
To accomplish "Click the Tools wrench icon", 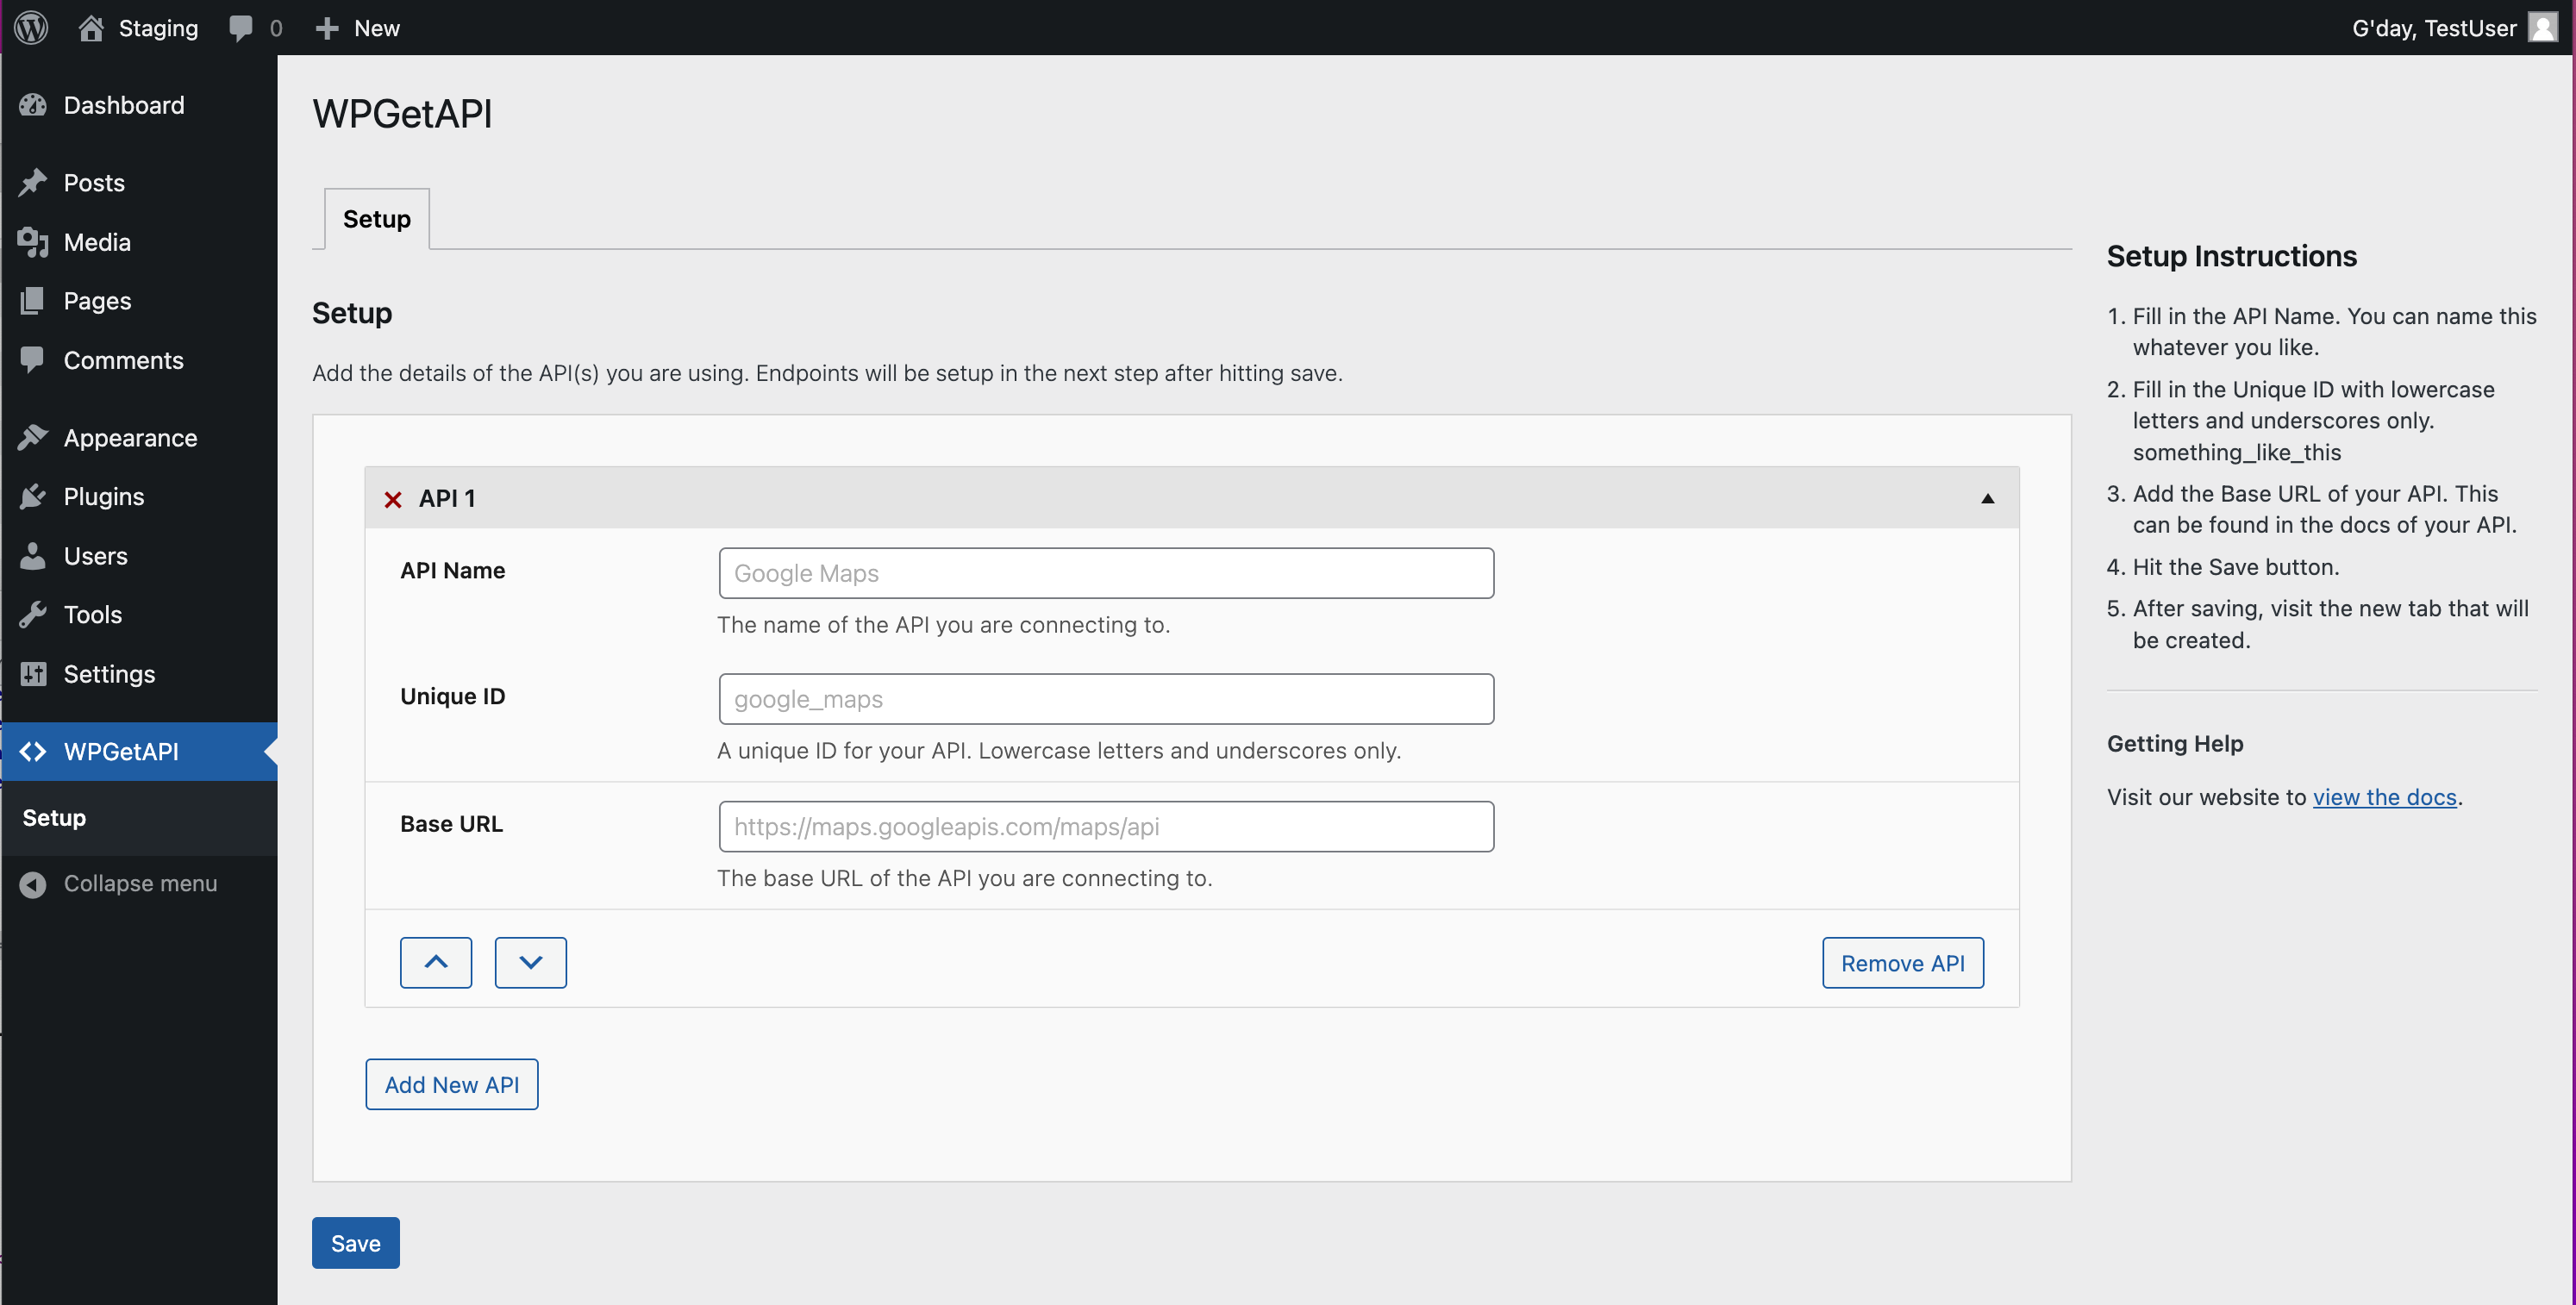I will coord(33,614).
